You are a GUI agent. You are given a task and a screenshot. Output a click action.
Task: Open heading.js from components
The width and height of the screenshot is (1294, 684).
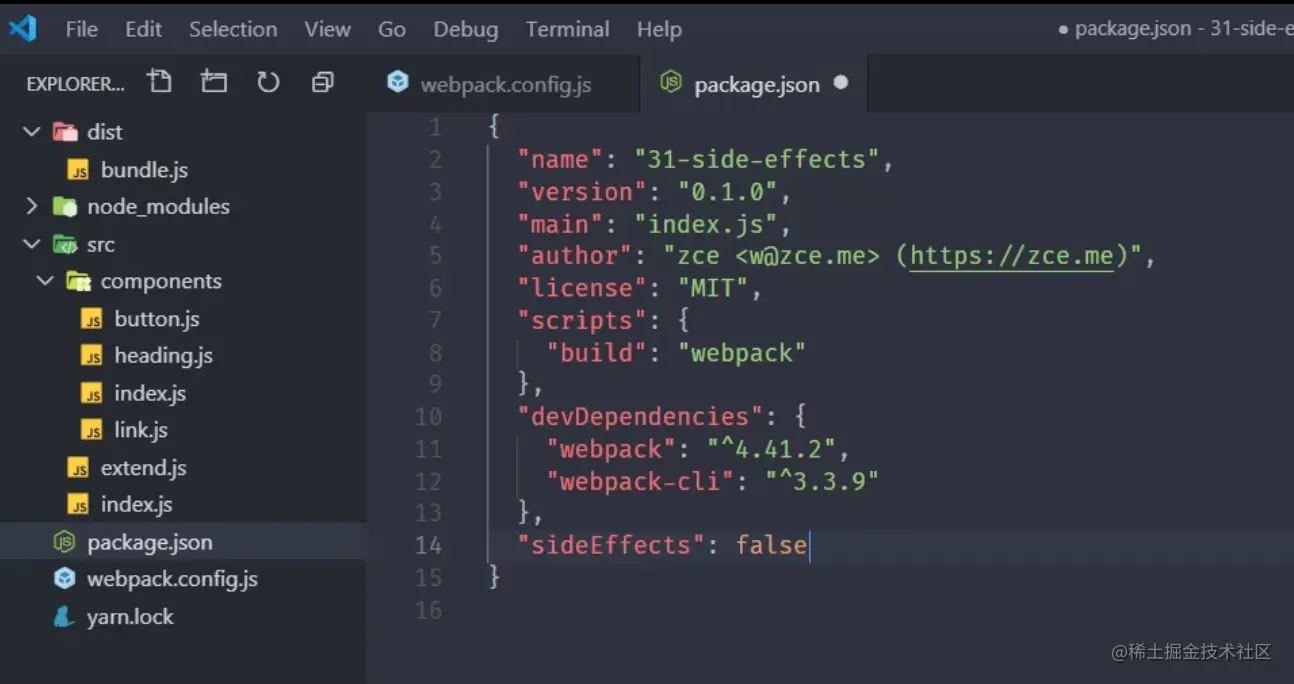point(163,356)
